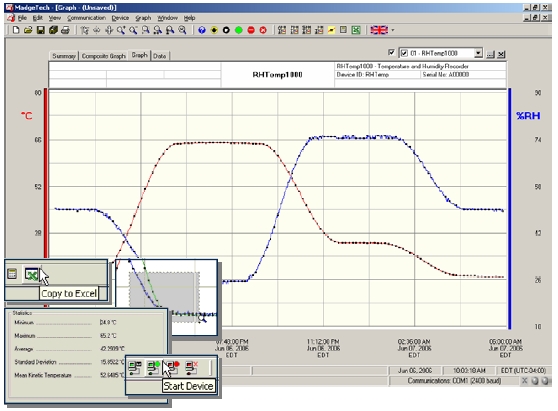Select the pointer selection tool in toolbar
The width and height of the screenshot is (558, 411).
(x=84, y=30)
